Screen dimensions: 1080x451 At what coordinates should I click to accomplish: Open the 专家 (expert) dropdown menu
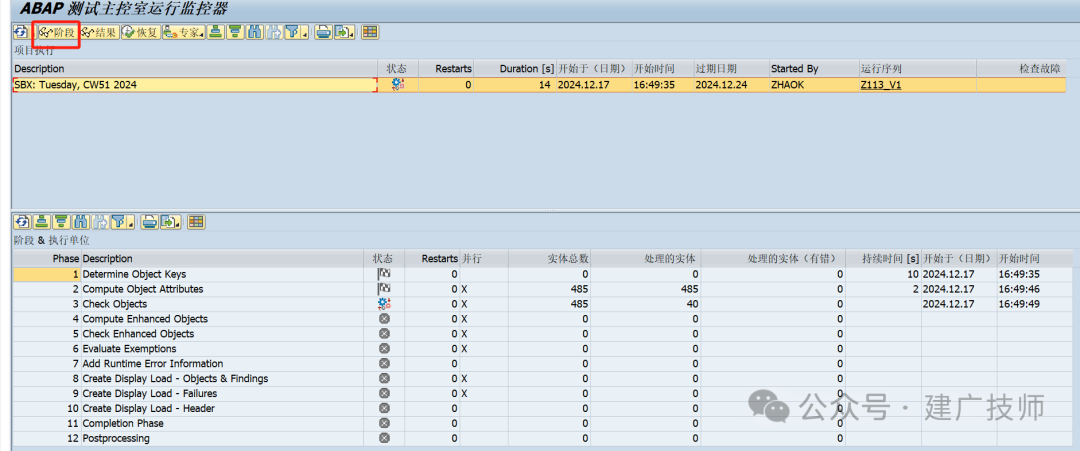click(183, 32)
